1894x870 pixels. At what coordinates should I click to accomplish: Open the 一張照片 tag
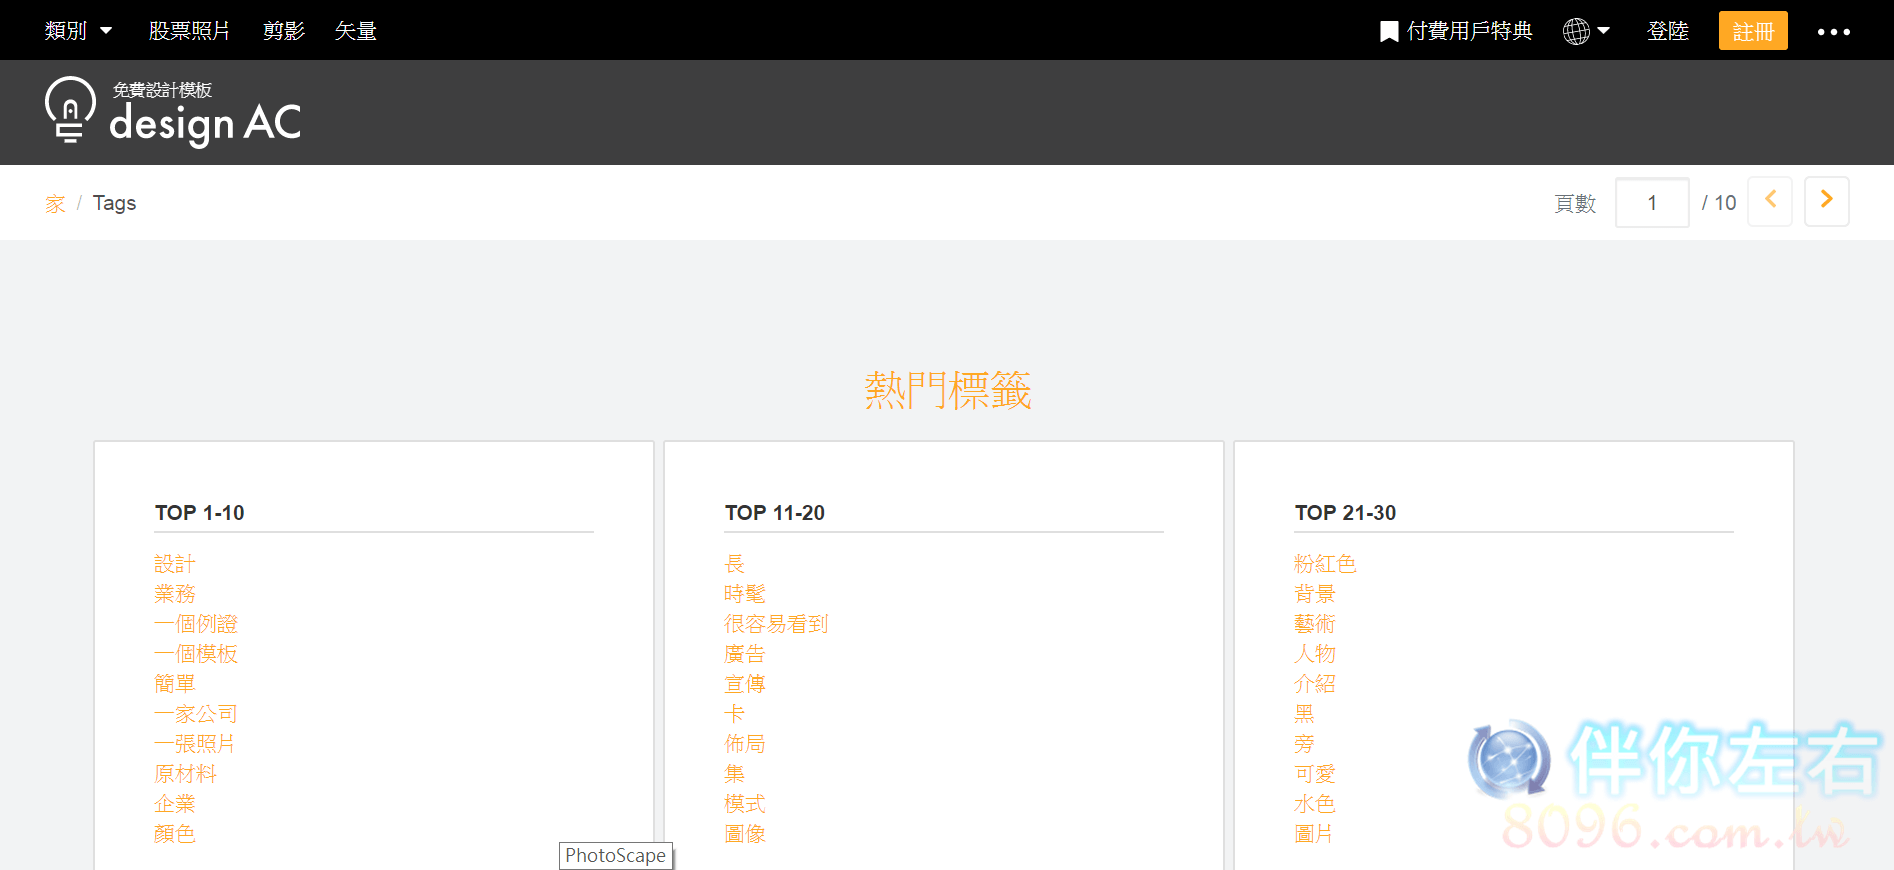coord(195,744)
